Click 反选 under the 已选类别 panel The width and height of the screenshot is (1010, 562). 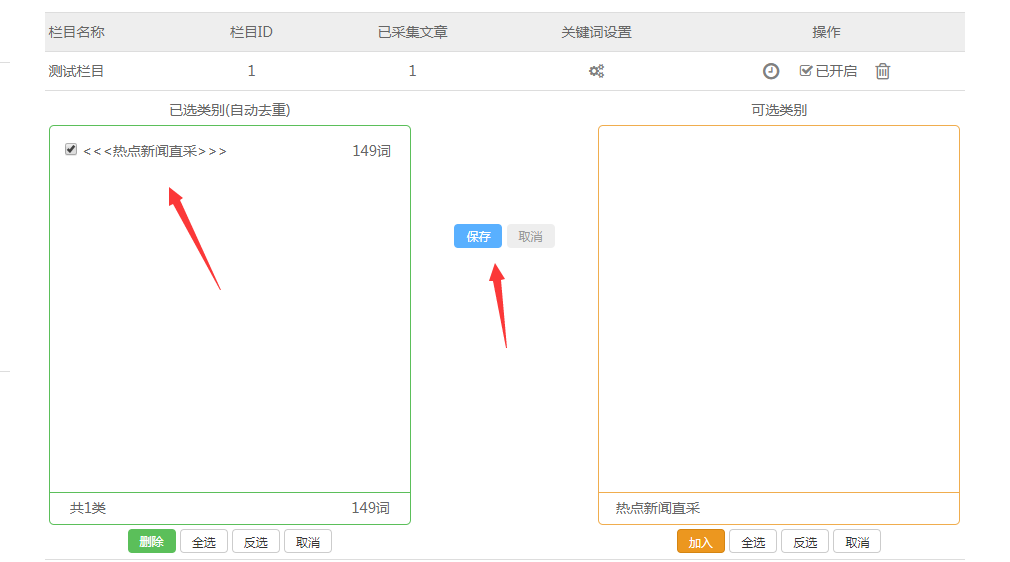[x=256, y=542]
